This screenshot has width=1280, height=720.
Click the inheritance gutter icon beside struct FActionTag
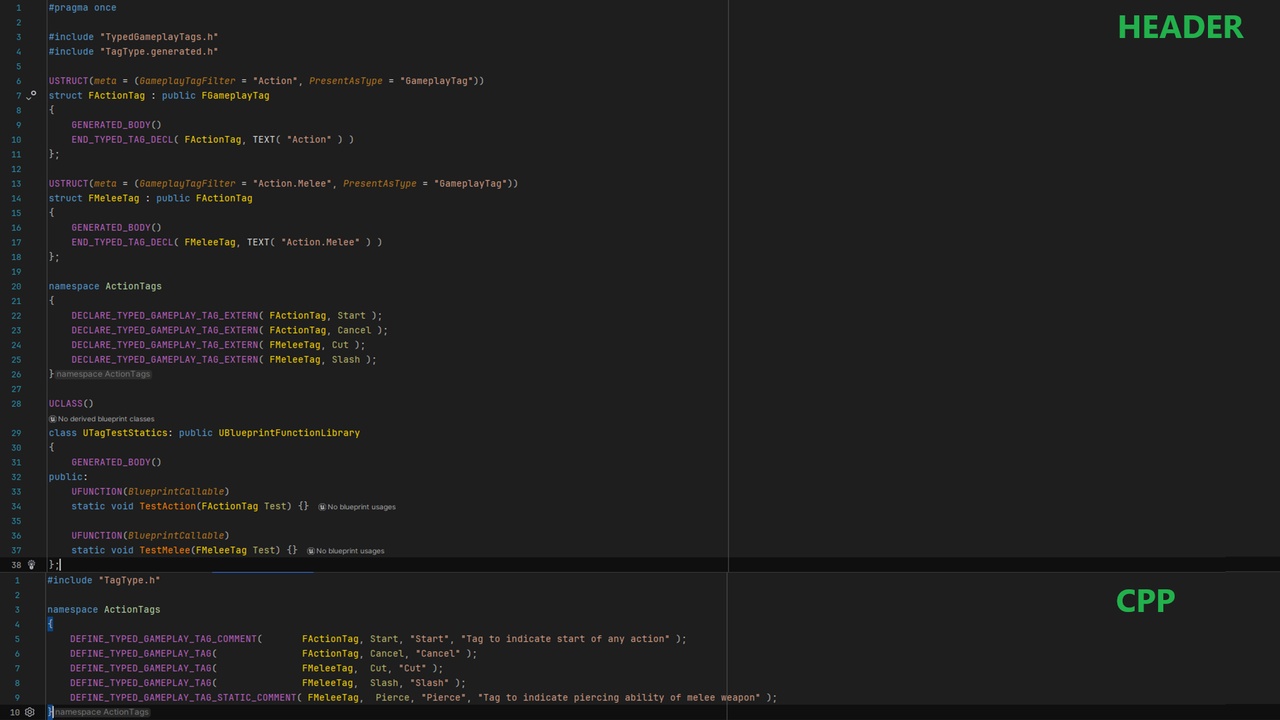[31, 95]
